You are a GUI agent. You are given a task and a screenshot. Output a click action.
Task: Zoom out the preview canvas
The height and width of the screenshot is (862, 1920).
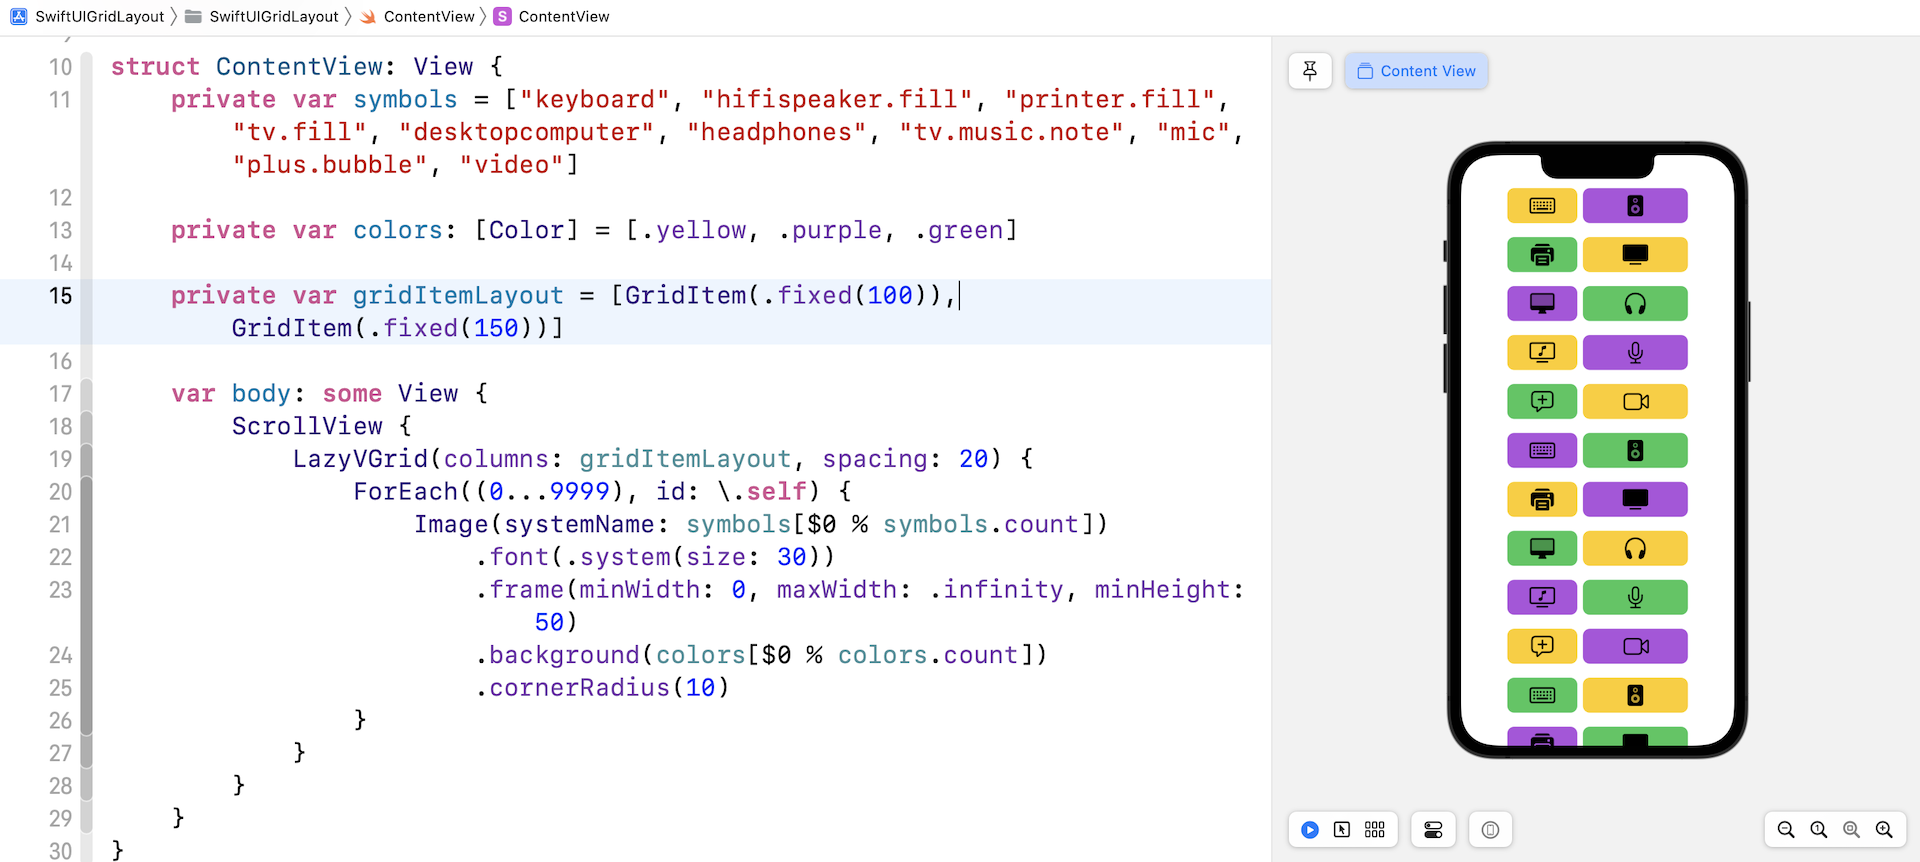[1786, 830]
